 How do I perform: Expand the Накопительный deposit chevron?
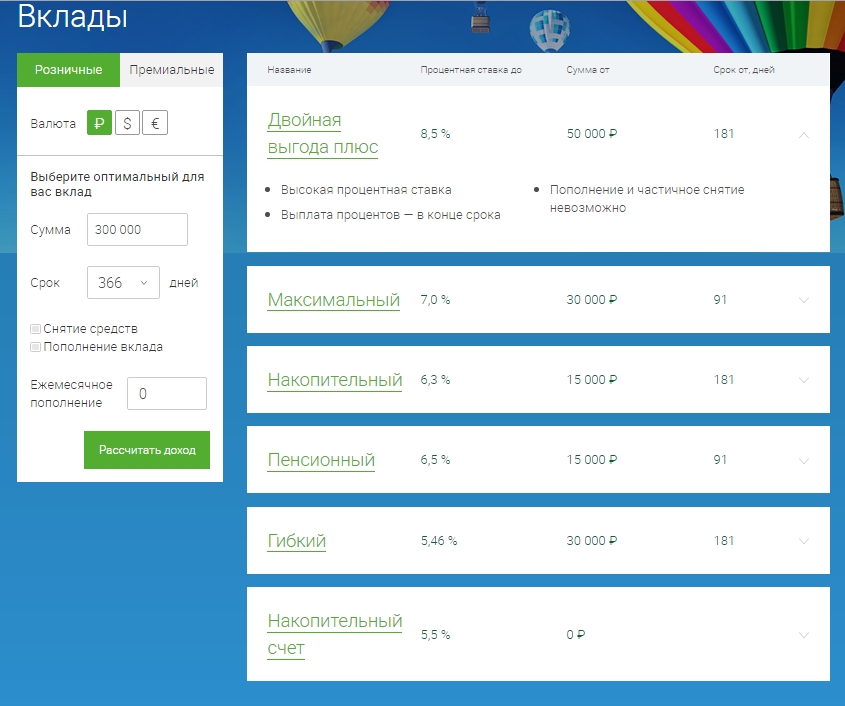pyautogui.click(x=804, y=380)
